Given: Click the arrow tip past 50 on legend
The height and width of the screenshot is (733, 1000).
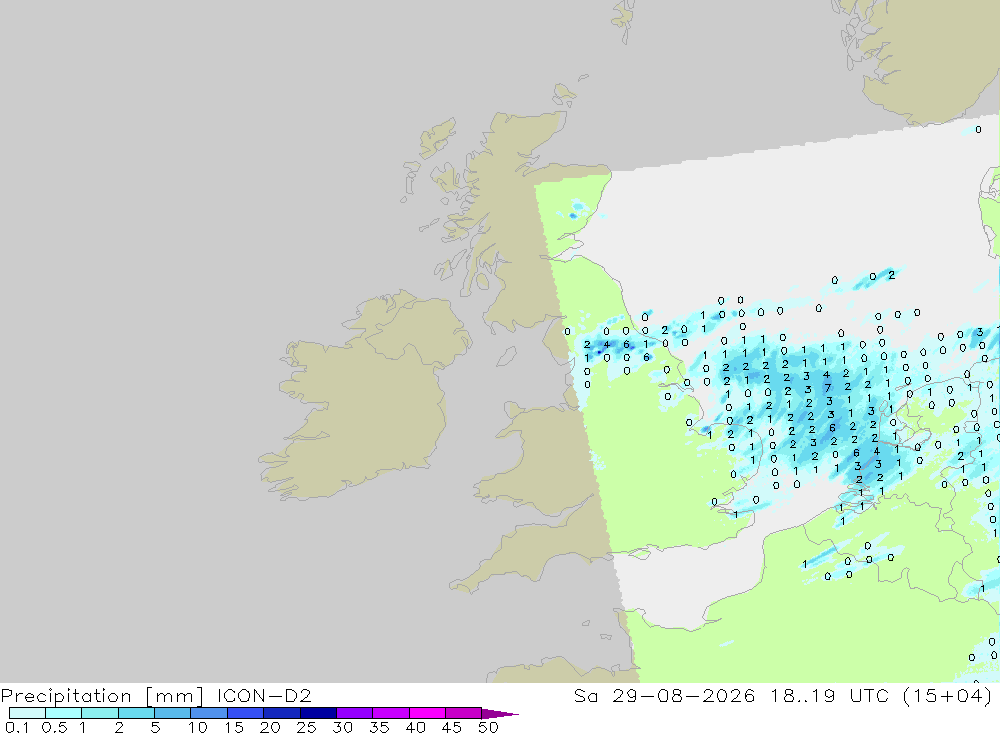Looking at the screenshot, I should pos(501,714).
